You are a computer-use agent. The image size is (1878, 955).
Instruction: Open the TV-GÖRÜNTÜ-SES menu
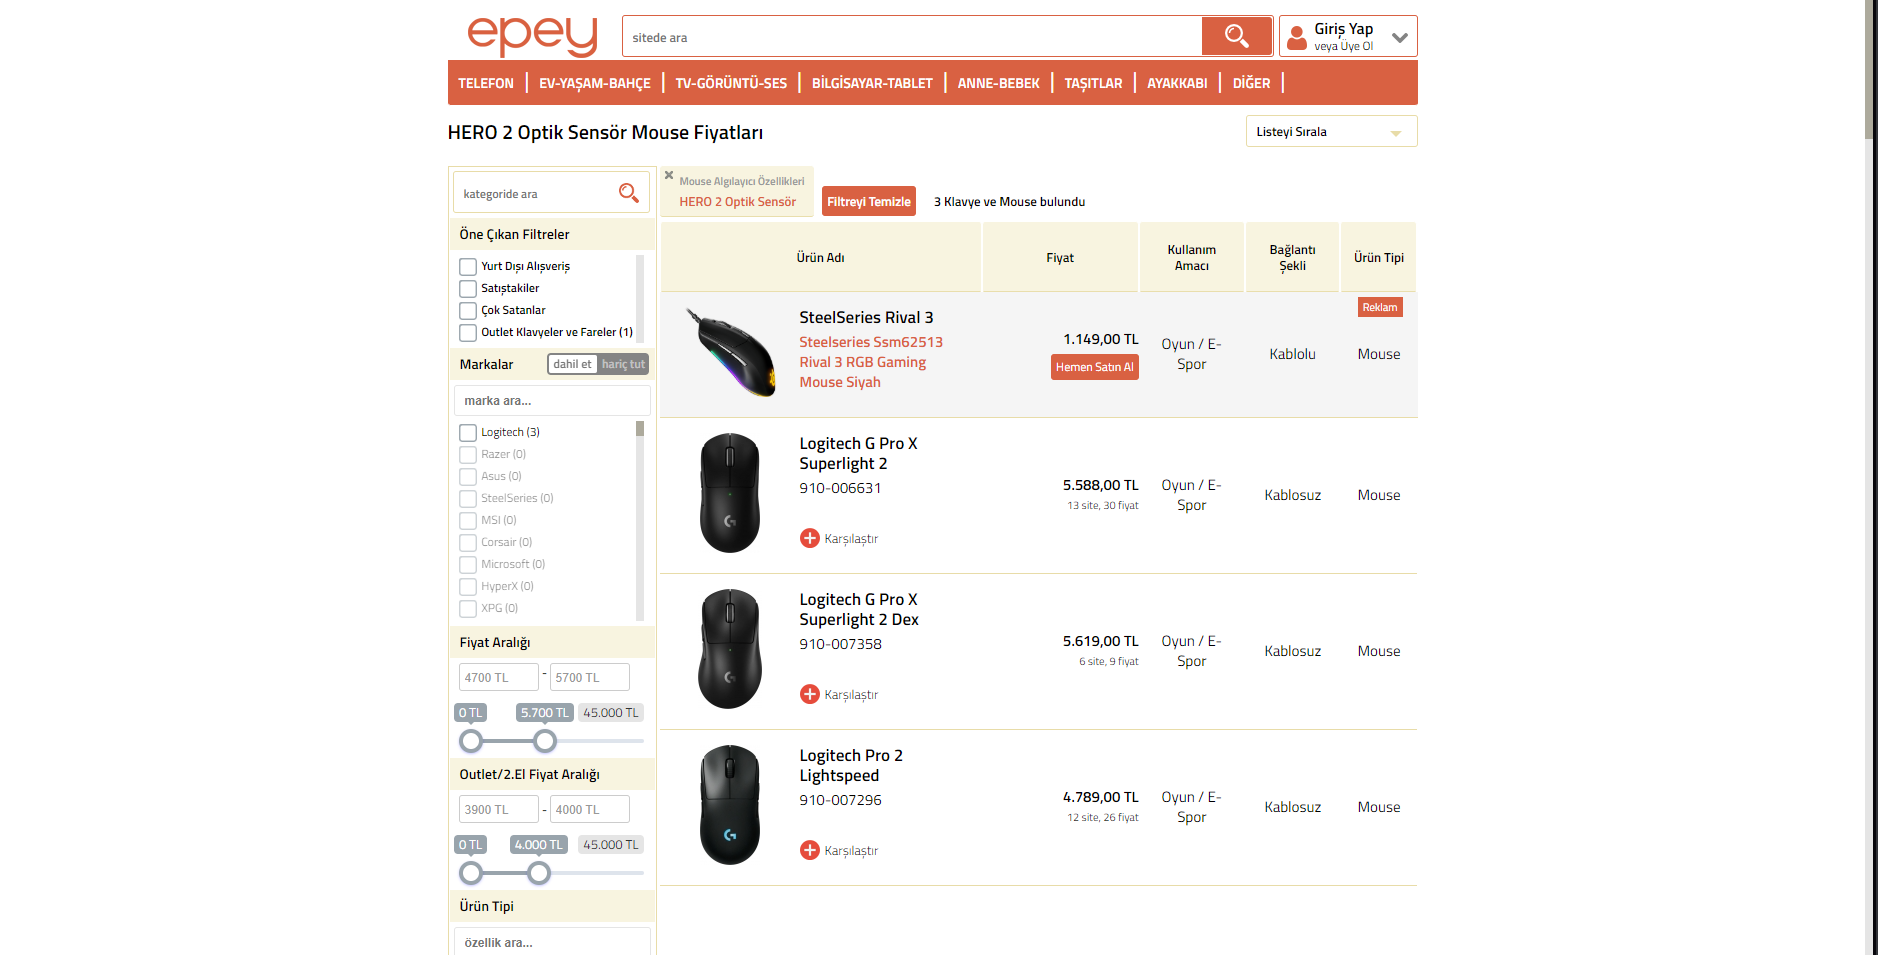pyautogui.click(x=731, y=83)
